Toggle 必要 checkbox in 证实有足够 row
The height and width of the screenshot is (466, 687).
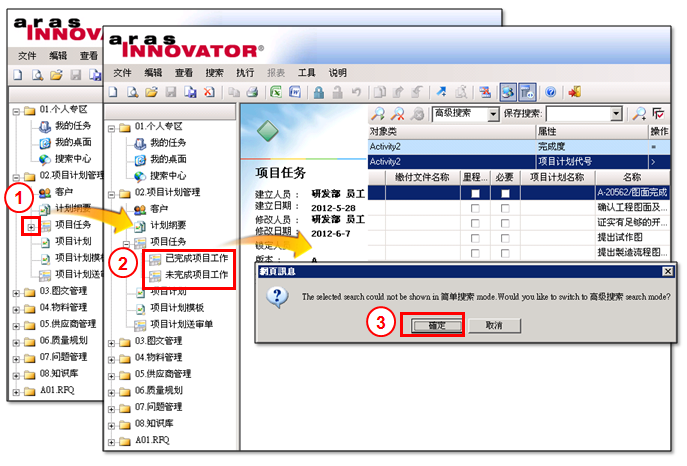(505, 223)
